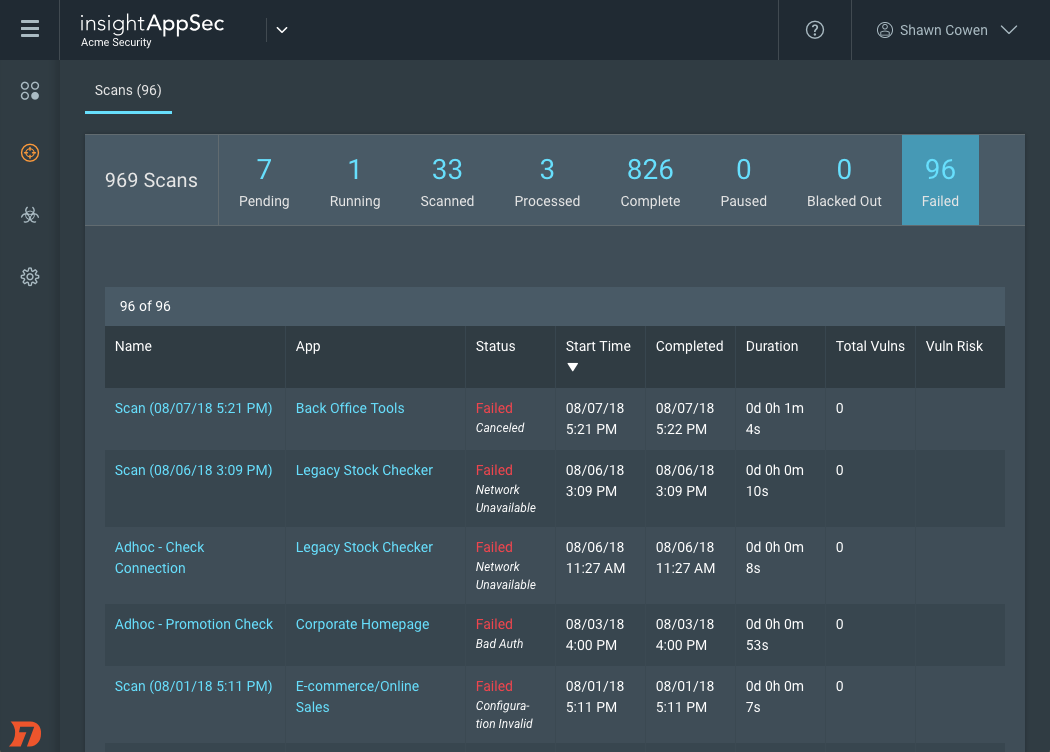Open the Corporate Homepage app link

pyautogui.click(x=362, y=624)
